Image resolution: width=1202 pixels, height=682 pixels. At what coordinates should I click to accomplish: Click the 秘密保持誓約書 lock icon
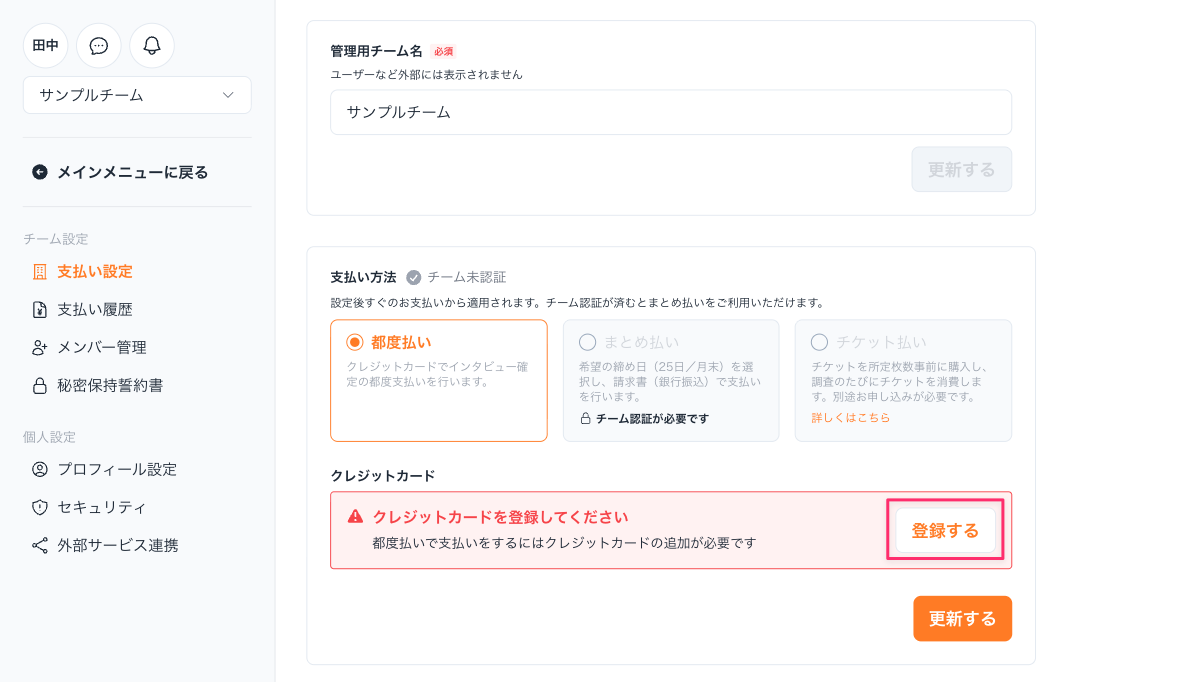click(x=40, y=386)
